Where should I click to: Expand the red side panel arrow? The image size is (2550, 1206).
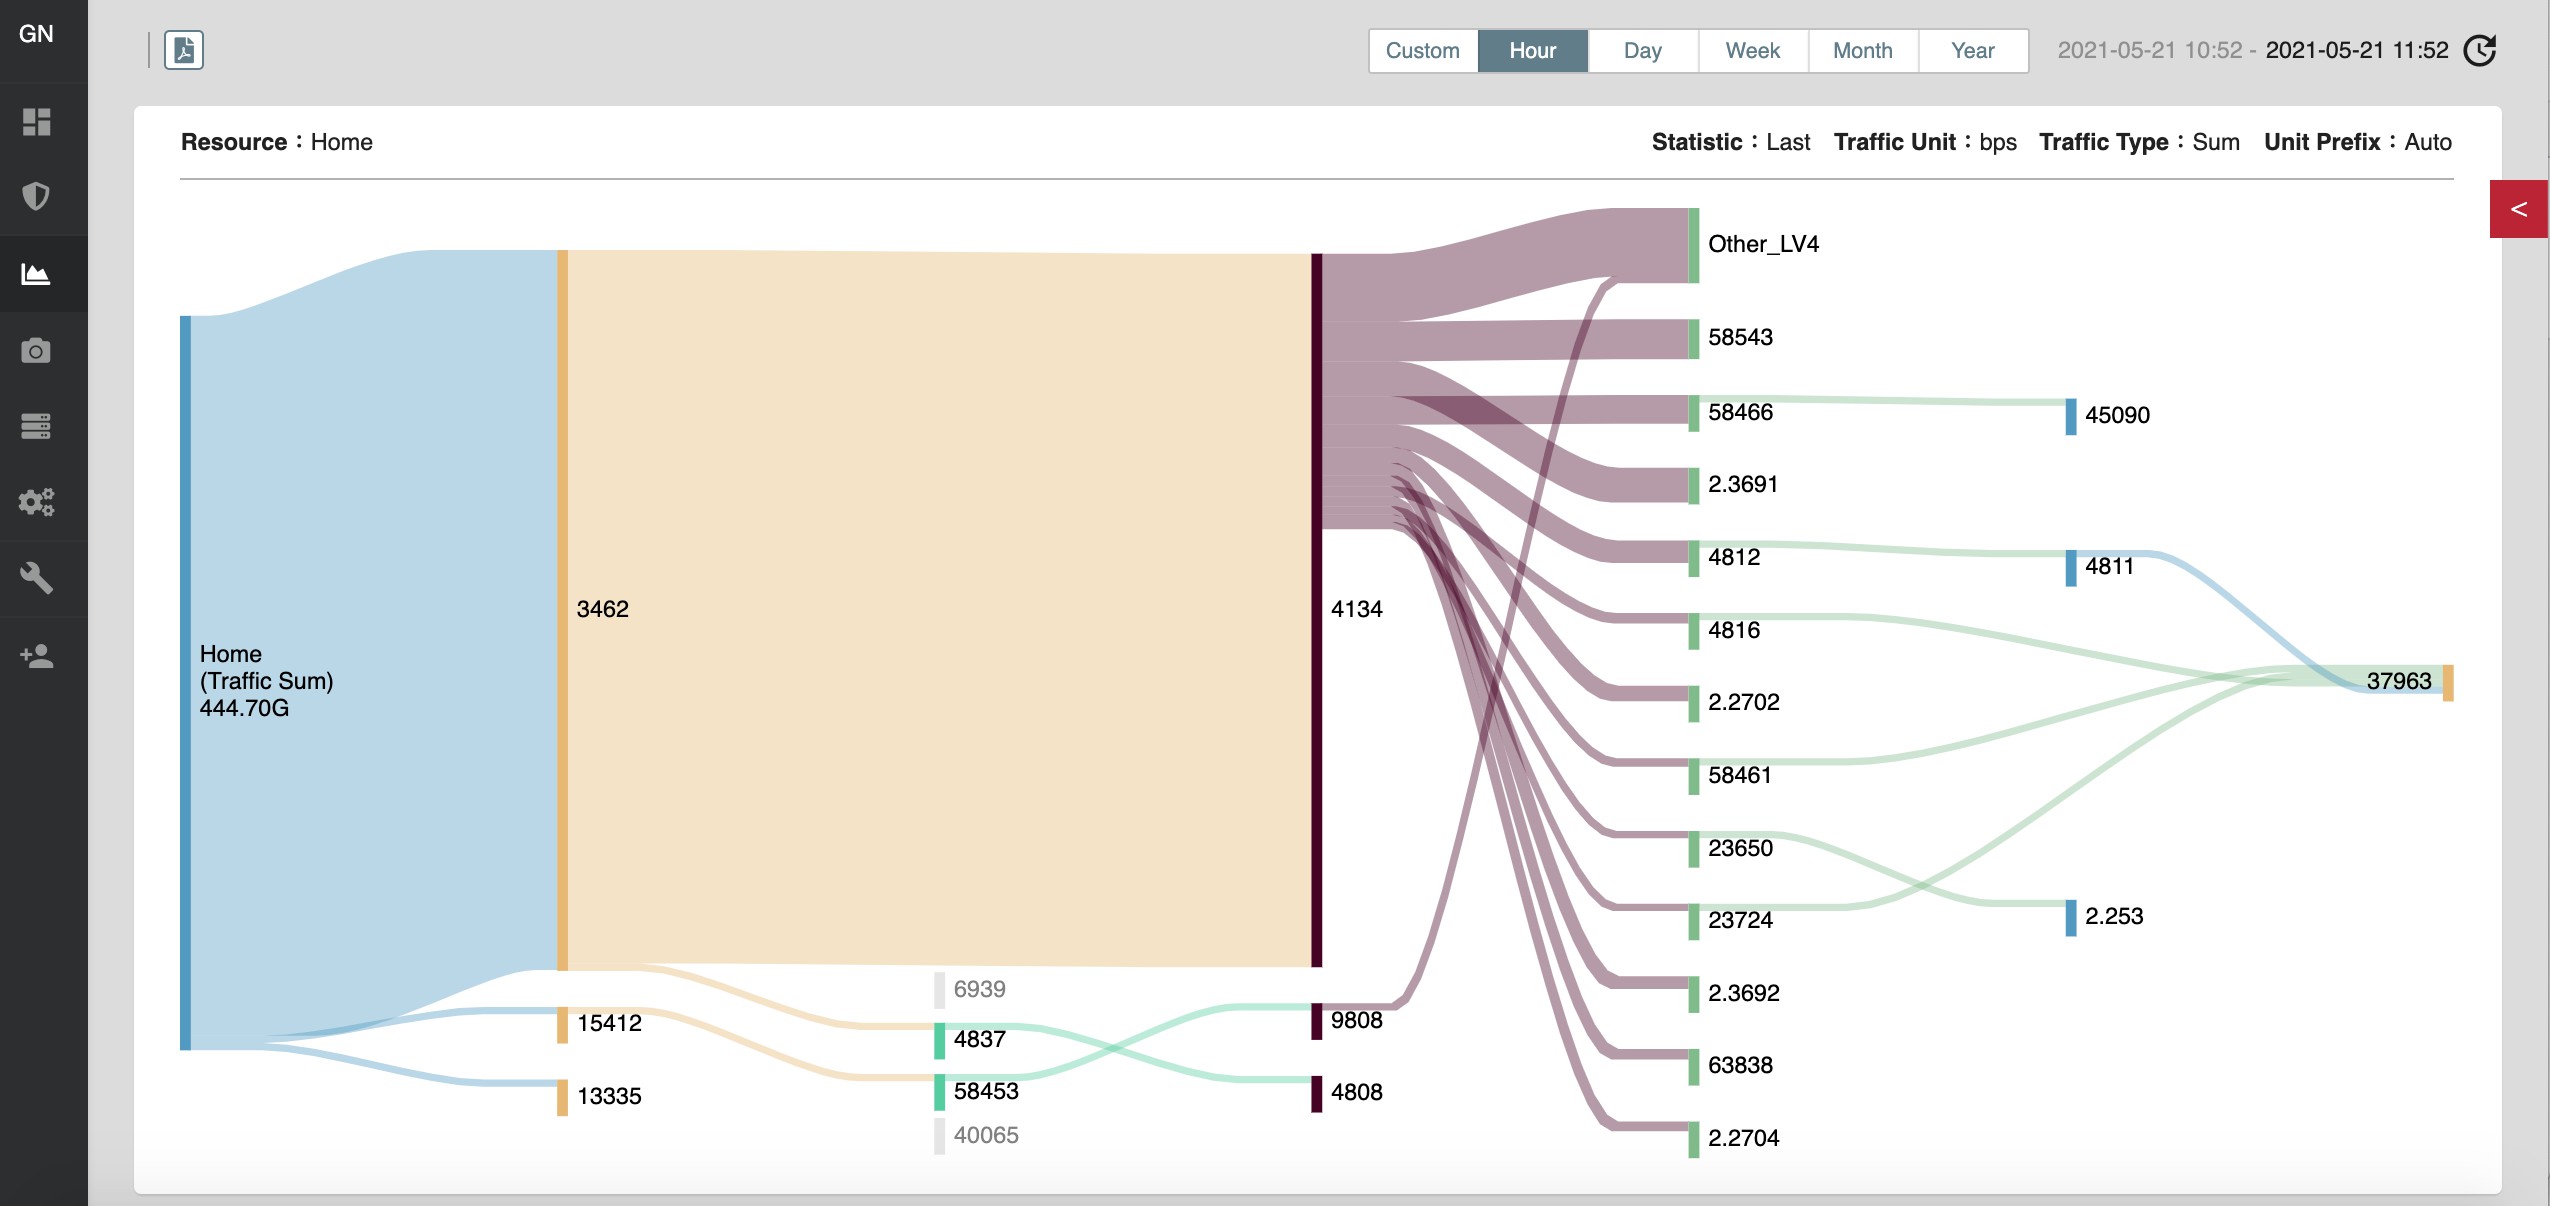click(2518, 209)
